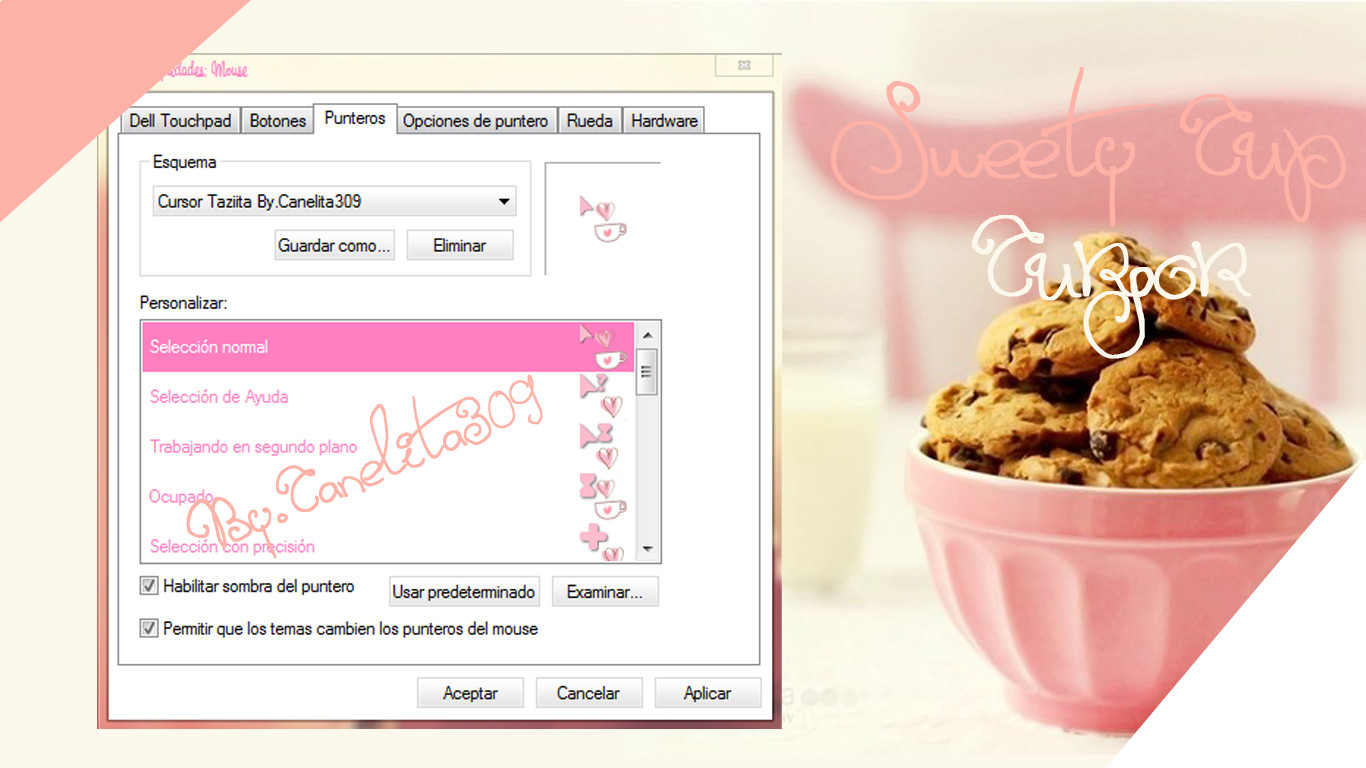Screen dimensions: 1366x768
Task: Open the Hardware tab
Action: (664, 120)
